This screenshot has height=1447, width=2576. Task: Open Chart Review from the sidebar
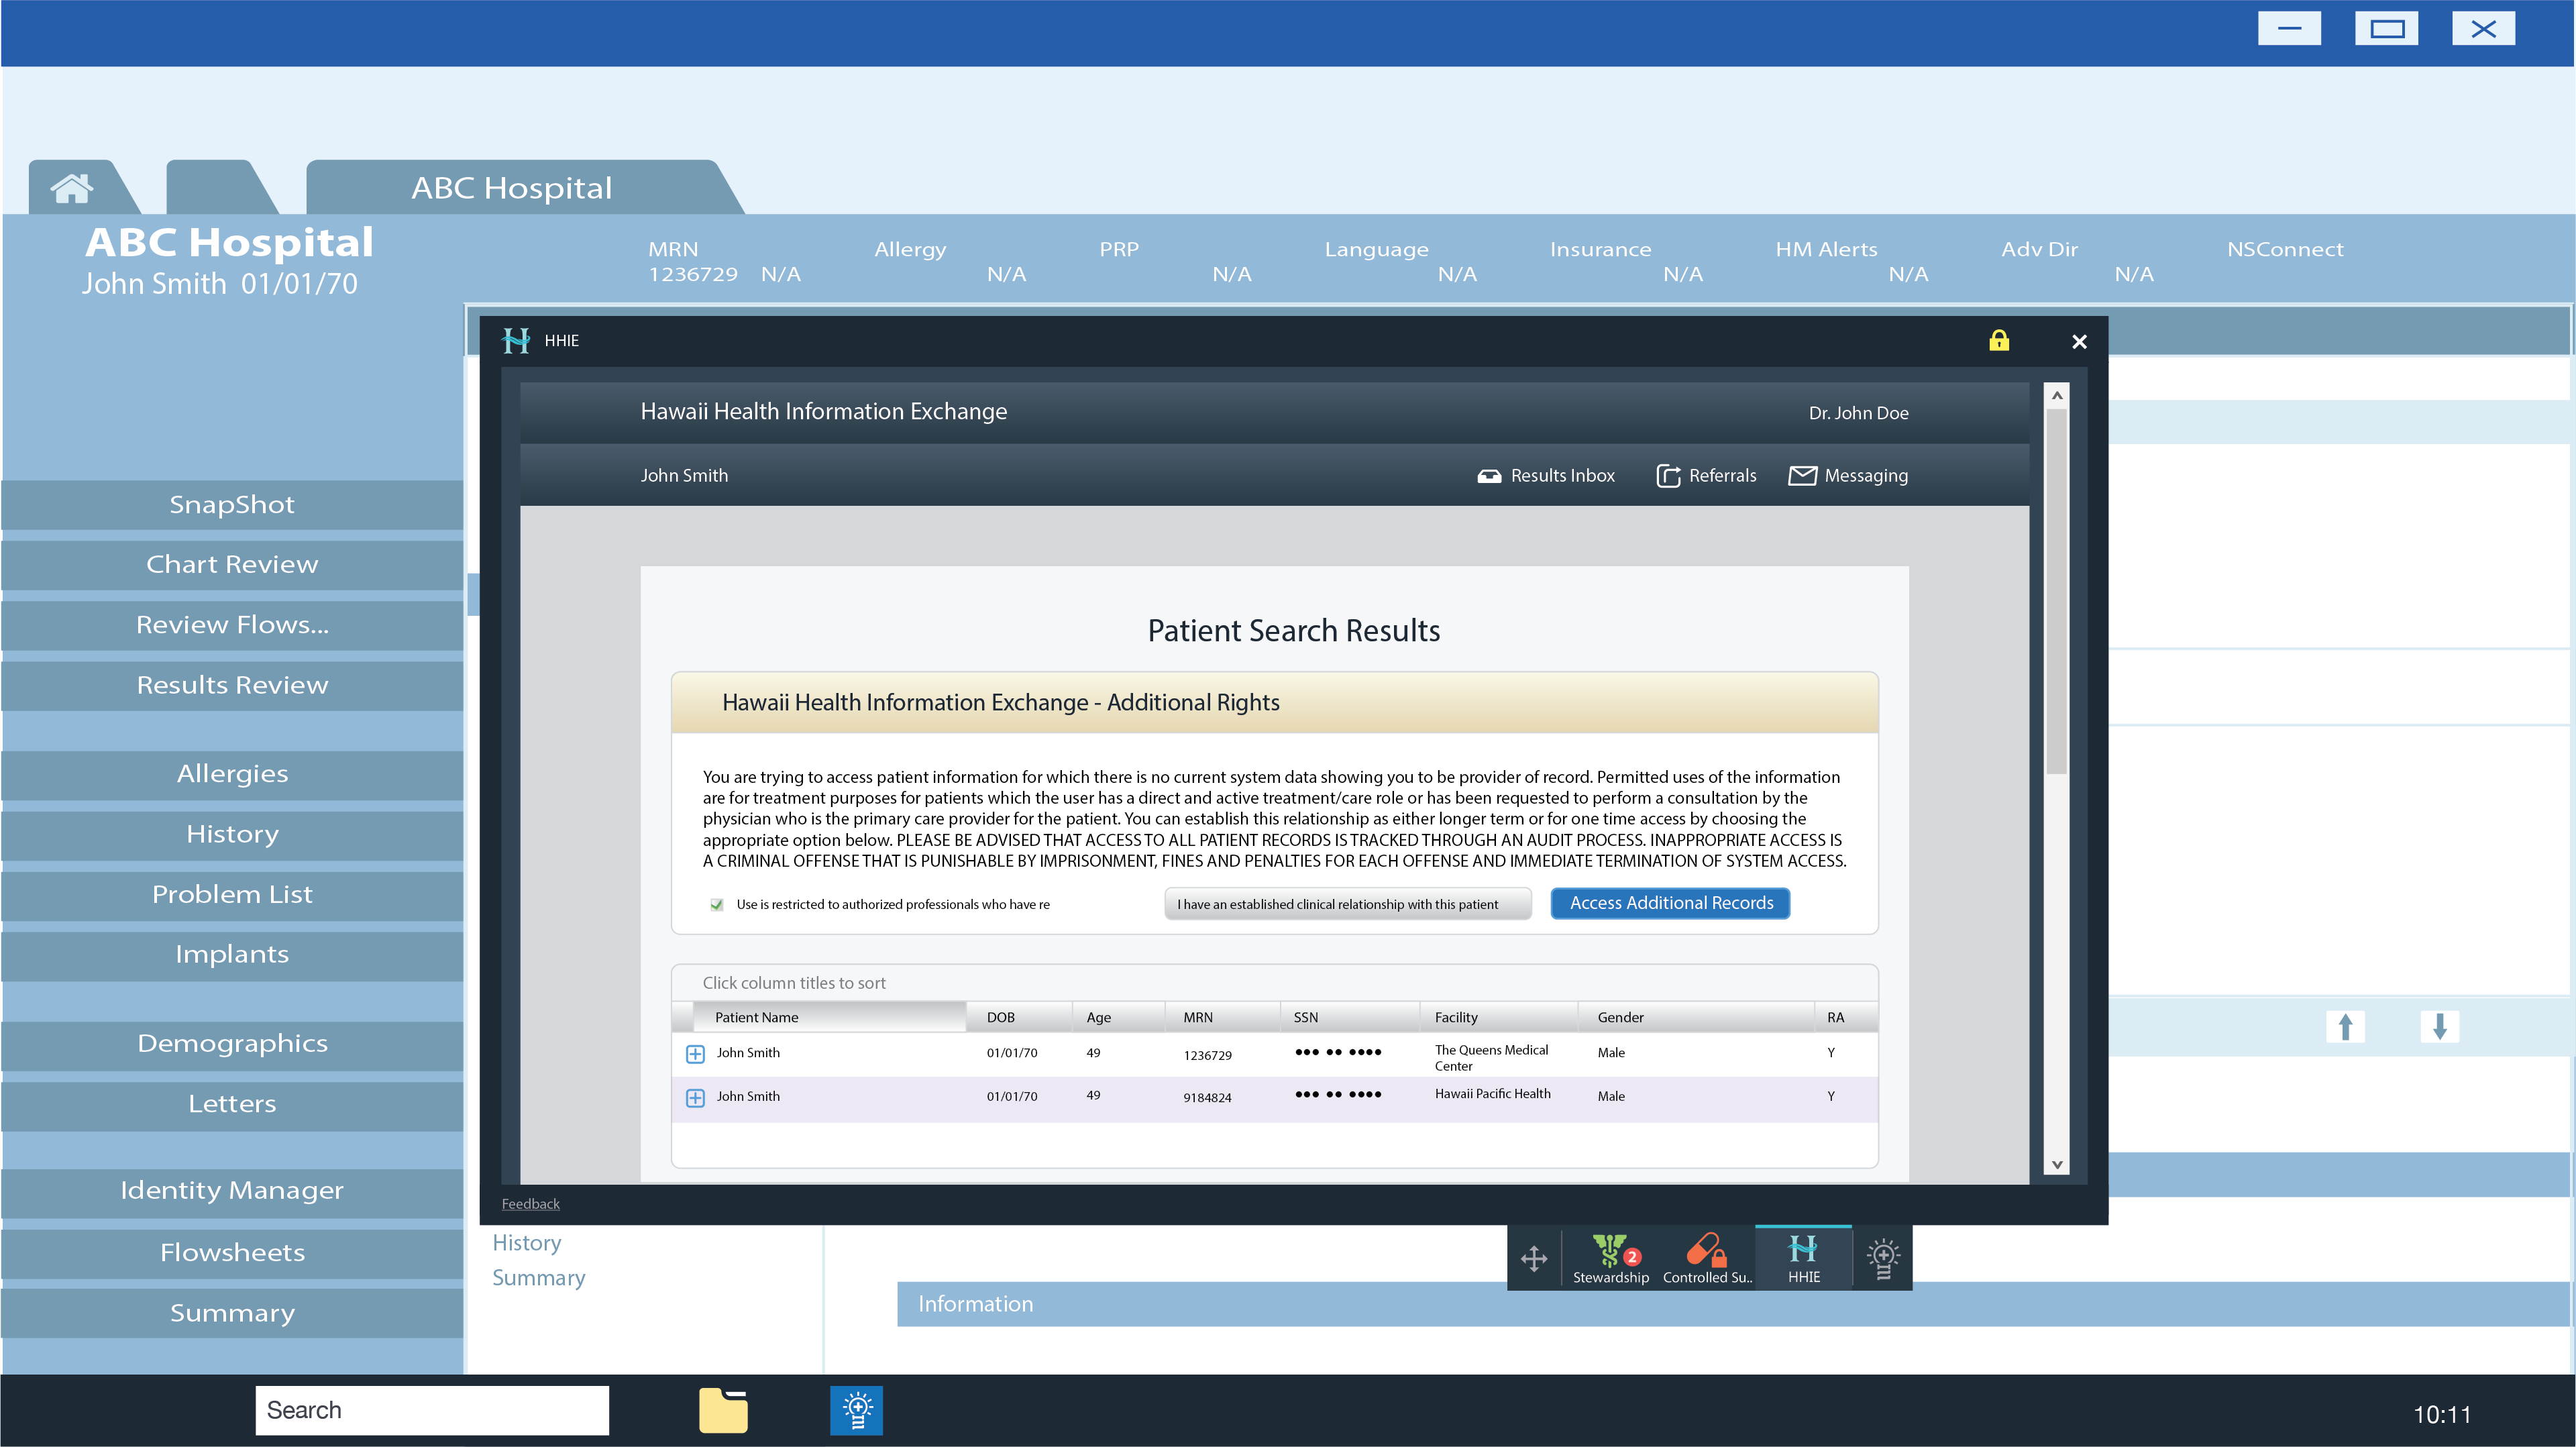pos(232,565)
